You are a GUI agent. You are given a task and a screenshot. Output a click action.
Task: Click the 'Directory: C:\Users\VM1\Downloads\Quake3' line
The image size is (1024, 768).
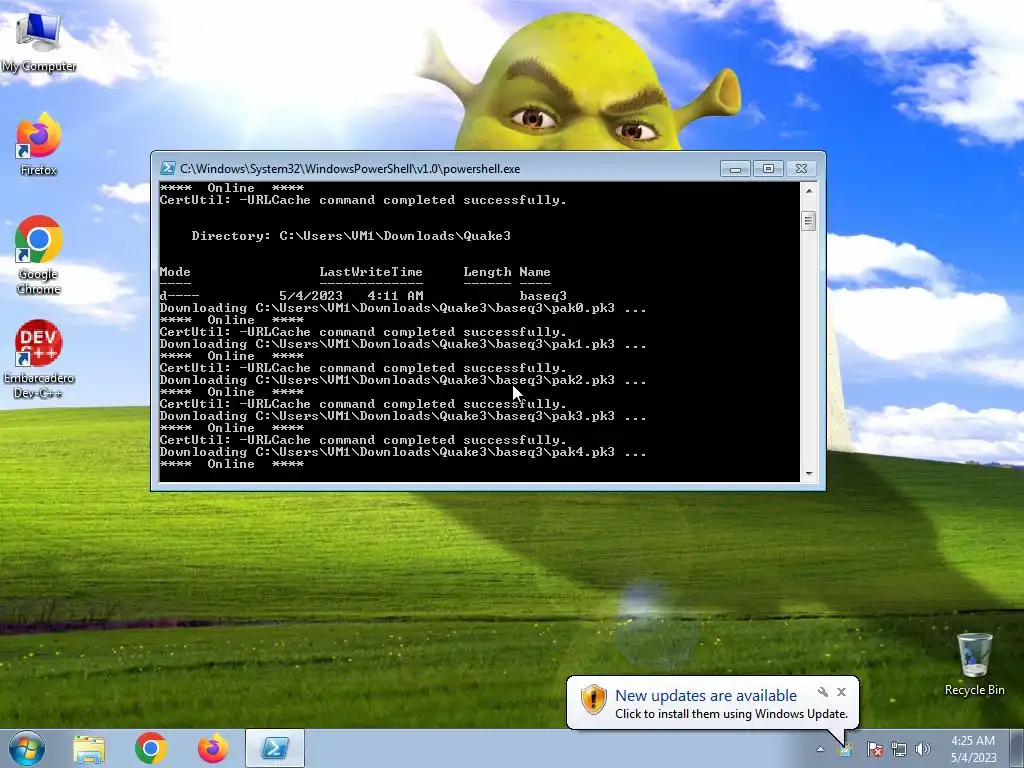351,236
